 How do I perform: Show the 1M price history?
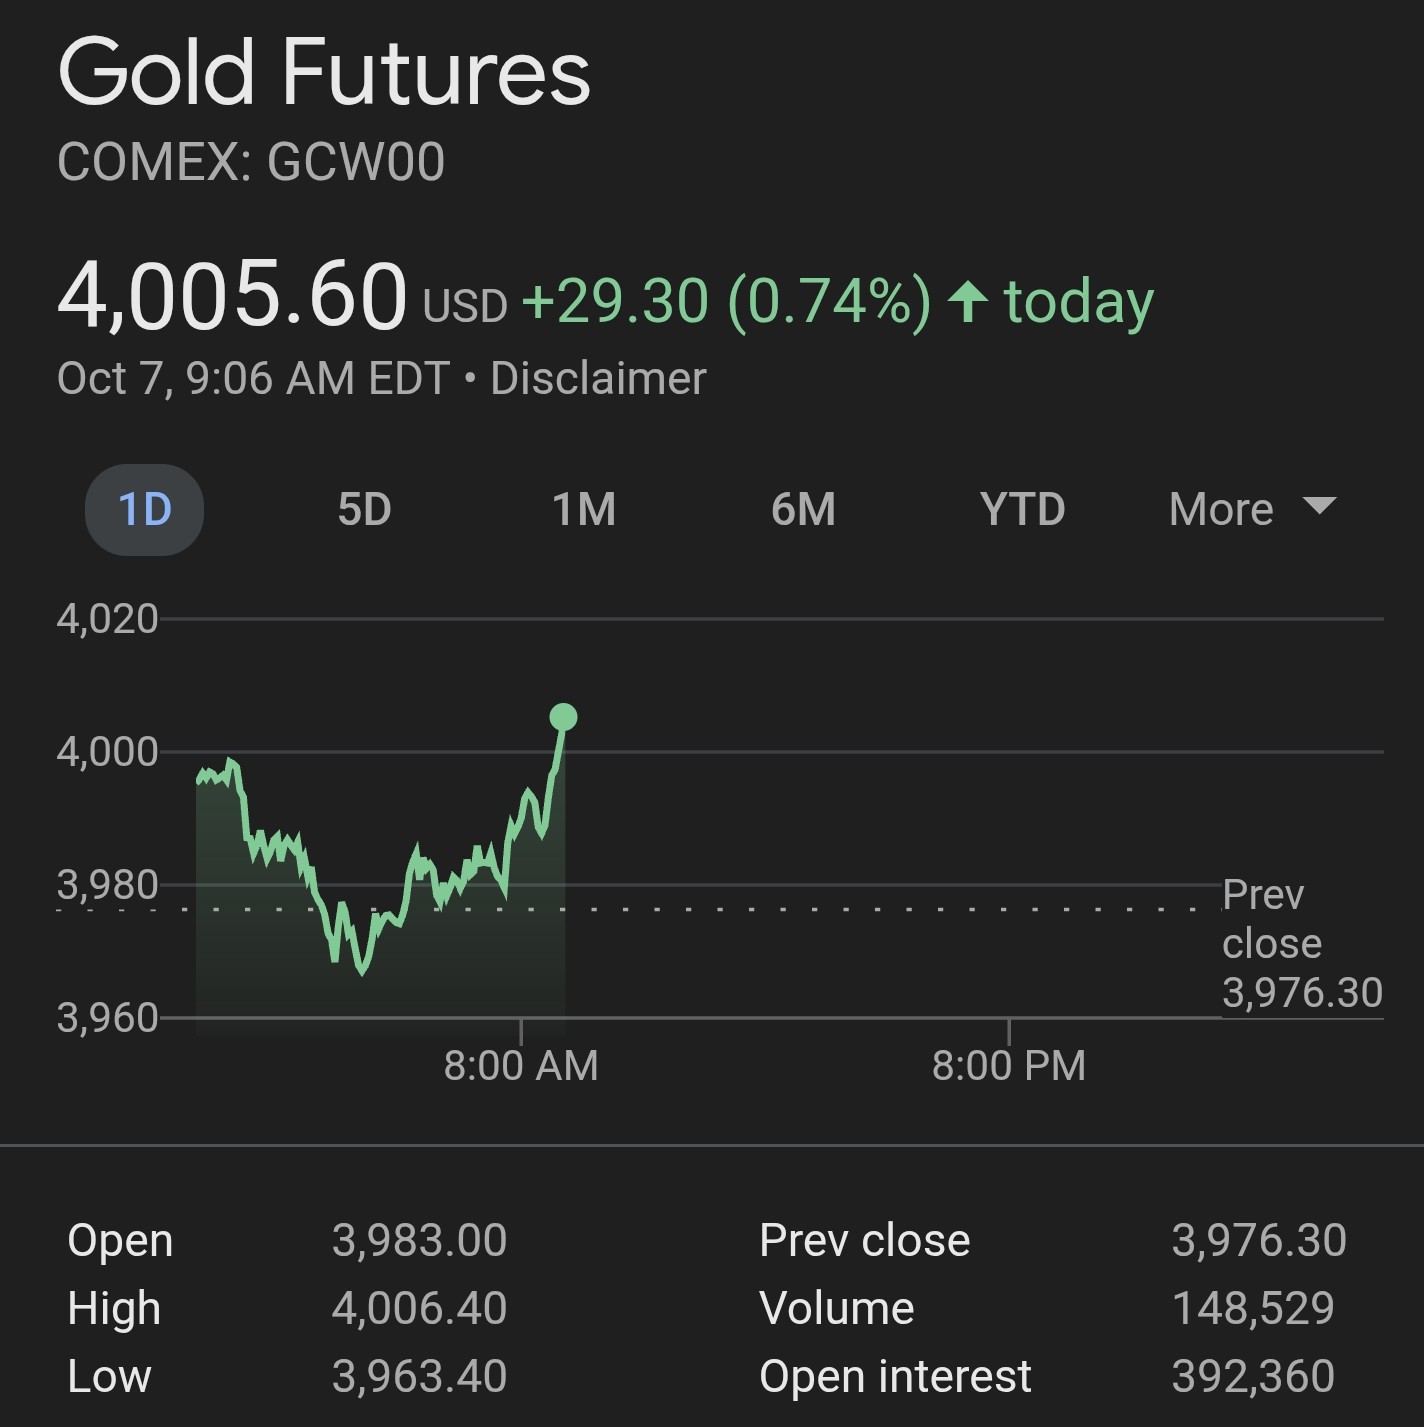click(x=584, y=510)
